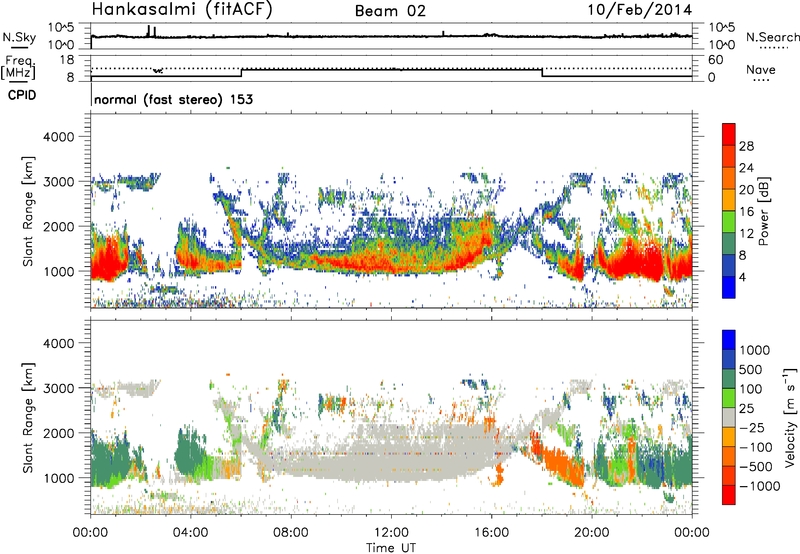Click the '08:00' time tick label
This screenshot has height=554, width=800.
[x=291, y=533]
